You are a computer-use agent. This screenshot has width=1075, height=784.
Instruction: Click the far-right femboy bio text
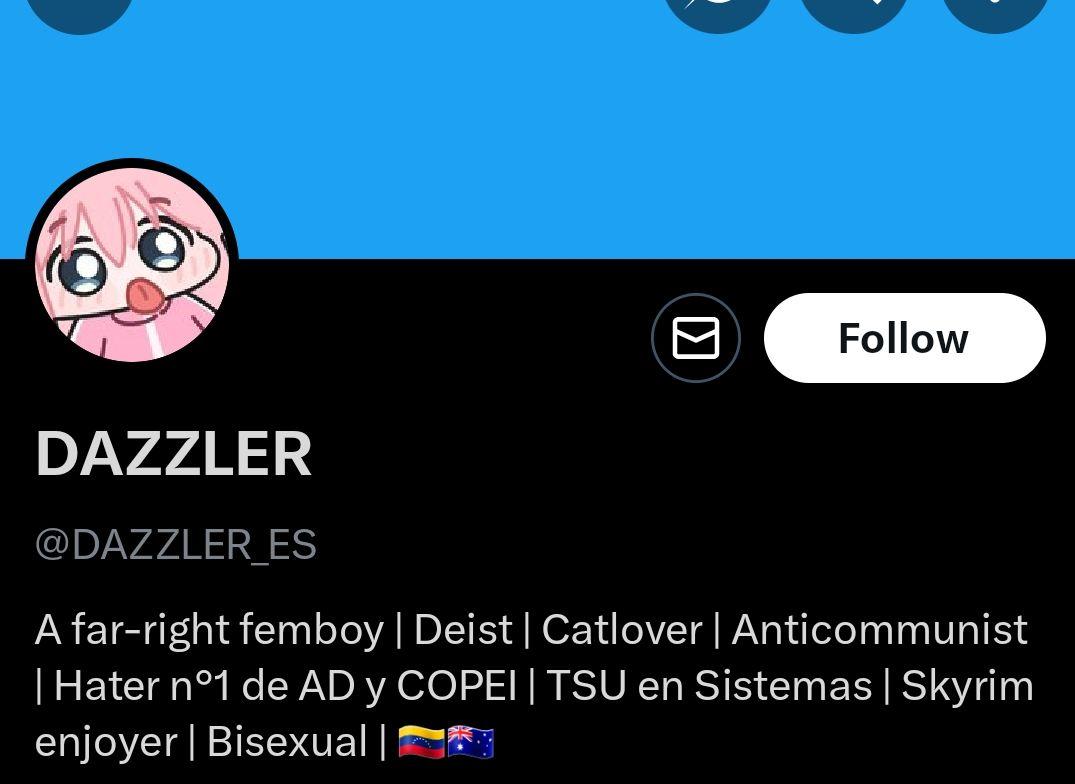pos(210,630)
